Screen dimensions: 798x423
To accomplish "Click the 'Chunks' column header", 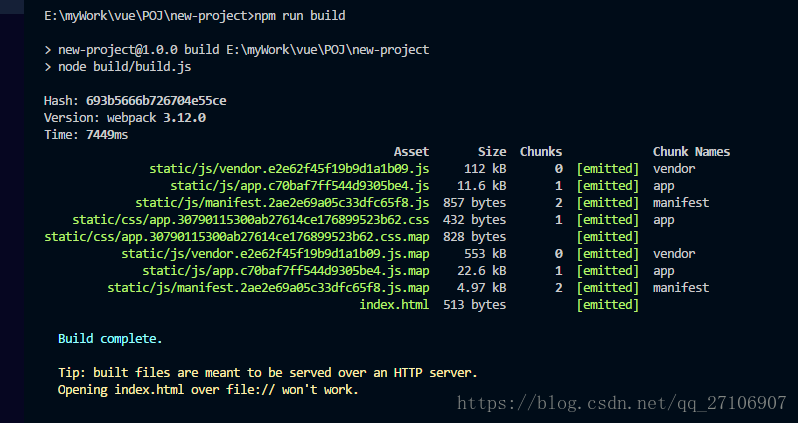I will pyautogui.click(x=541, y=152).
